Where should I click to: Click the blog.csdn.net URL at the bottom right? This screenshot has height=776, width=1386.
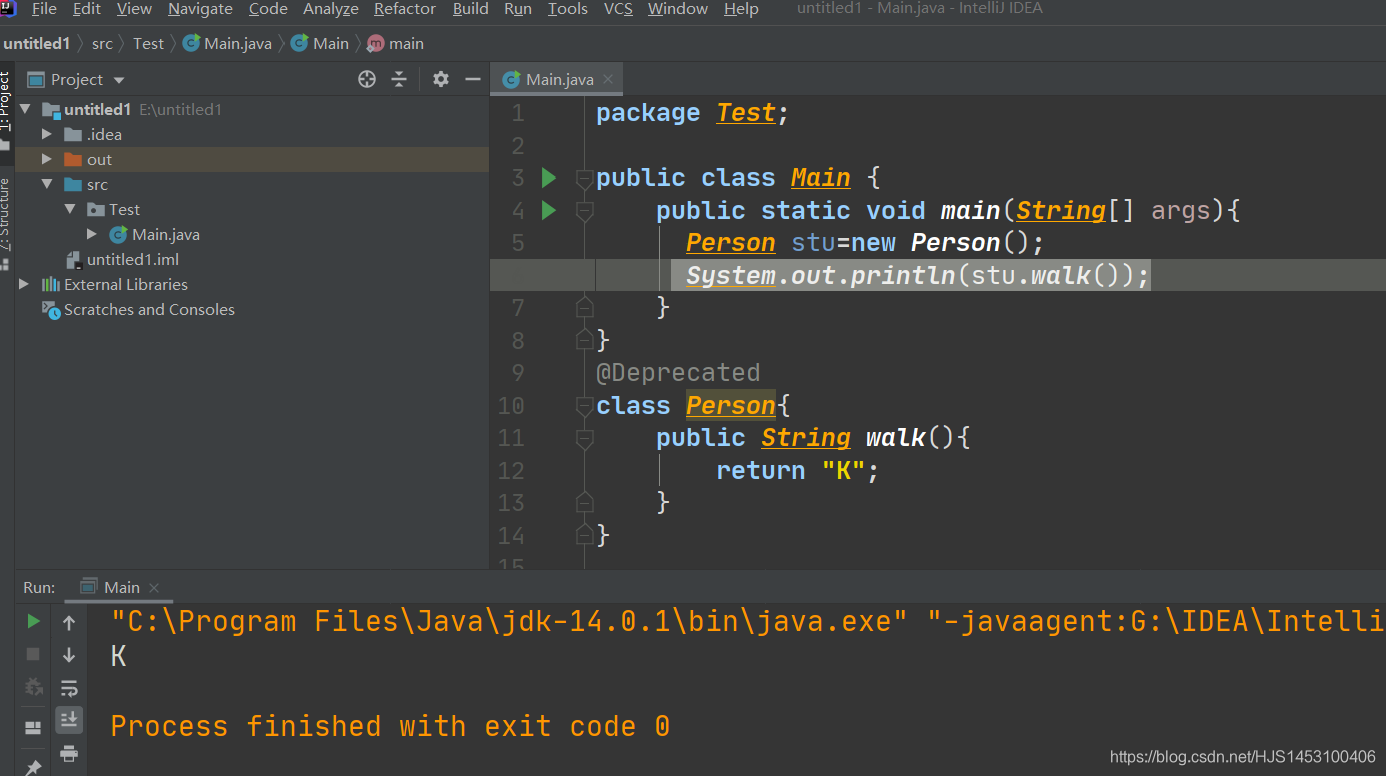[x=1243, y=757]
